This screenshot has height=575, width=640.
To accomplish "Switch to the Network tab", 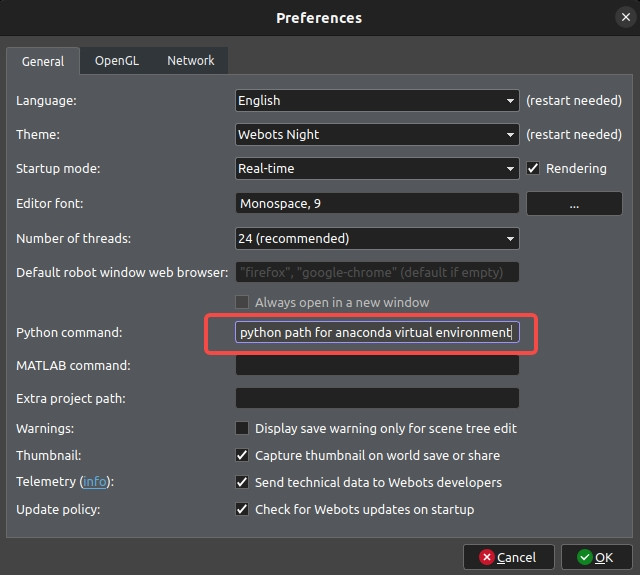I will click(x=191, y=60).
